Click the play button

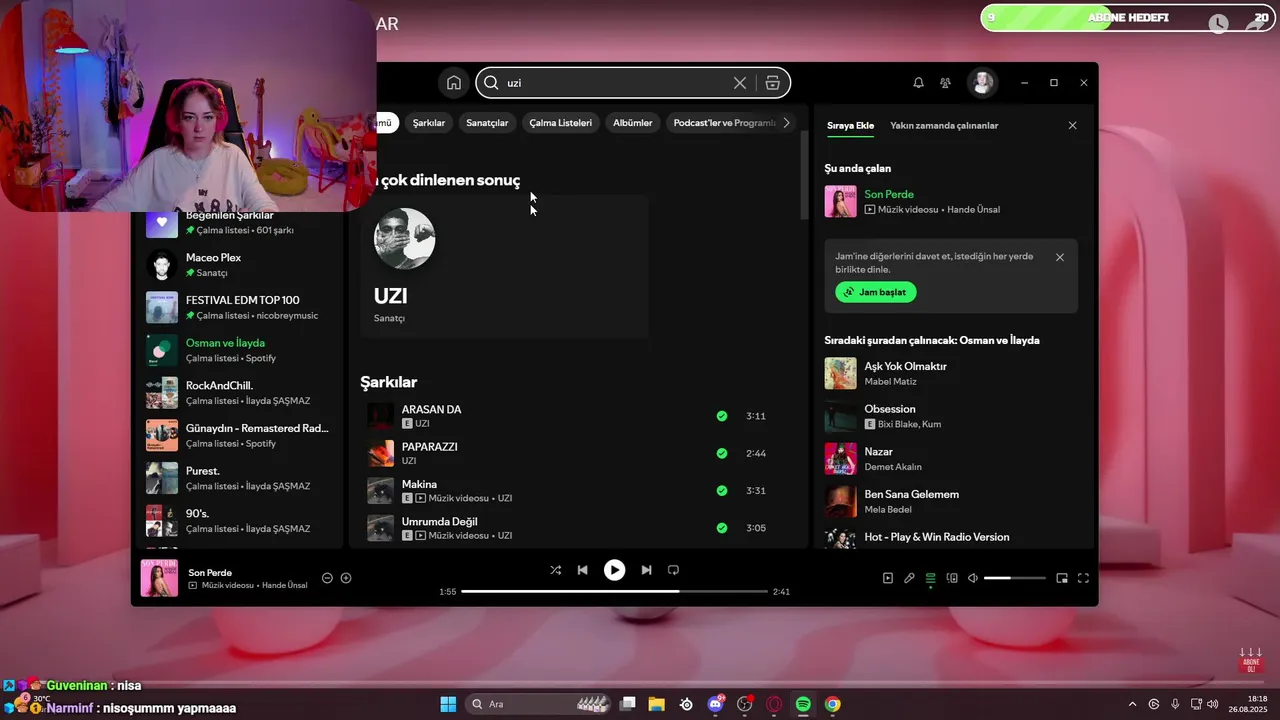pyautogui.click(x=614, y=570)
